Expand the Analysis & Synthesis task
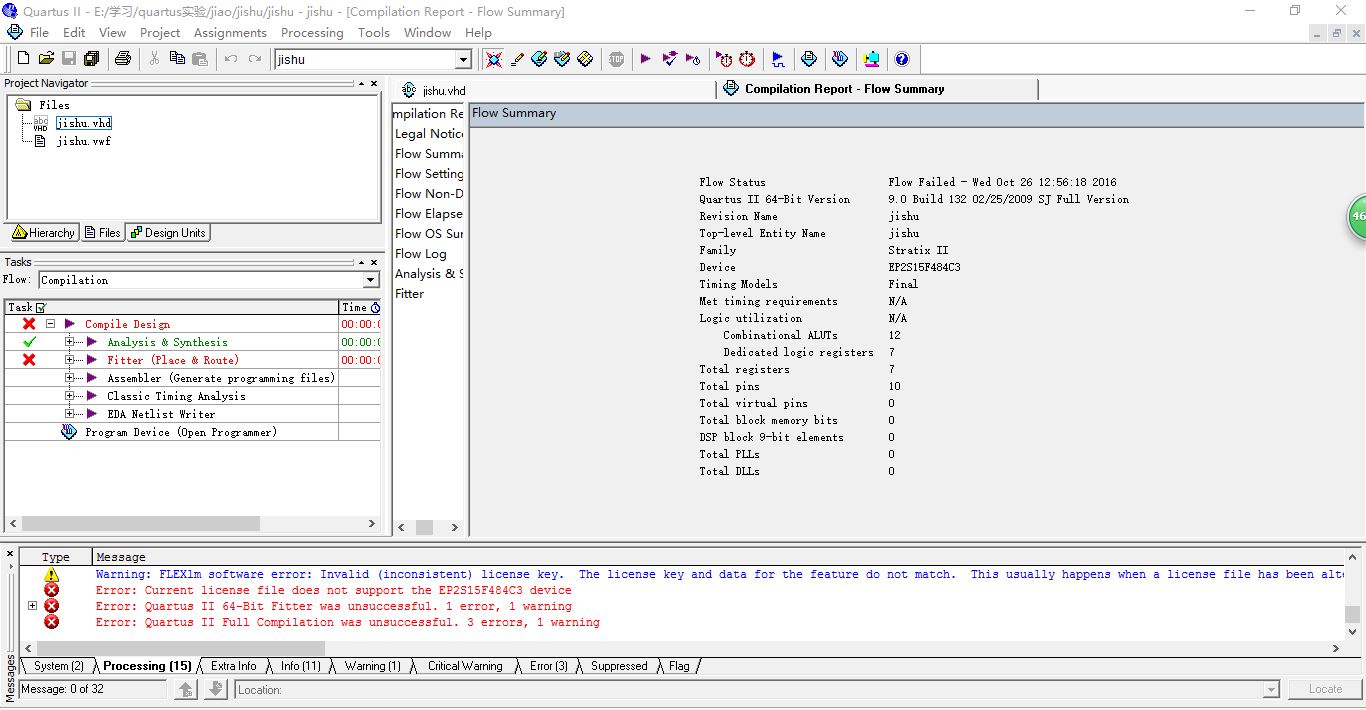This screenshot has width=1366, height=710. (70, 342)
